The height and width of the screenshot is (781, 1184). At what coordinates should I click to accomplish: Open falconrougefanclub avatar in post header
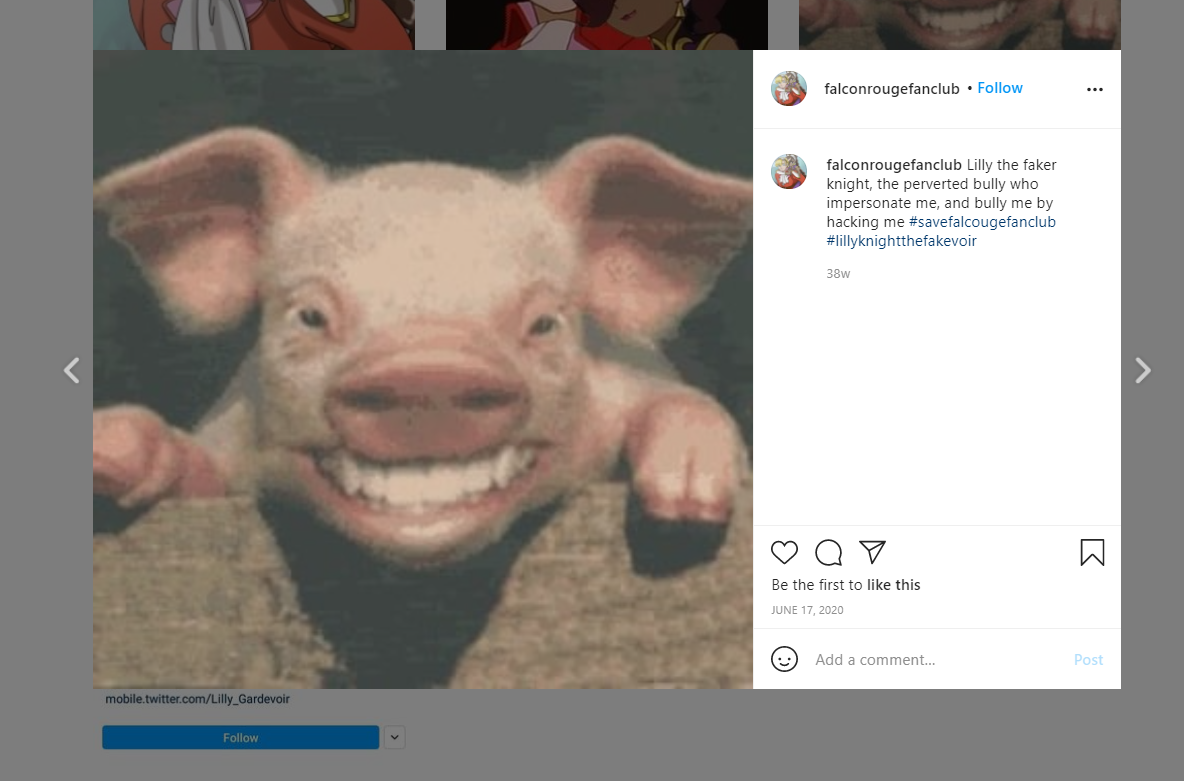pyautogui.click(x=789, y=88)
